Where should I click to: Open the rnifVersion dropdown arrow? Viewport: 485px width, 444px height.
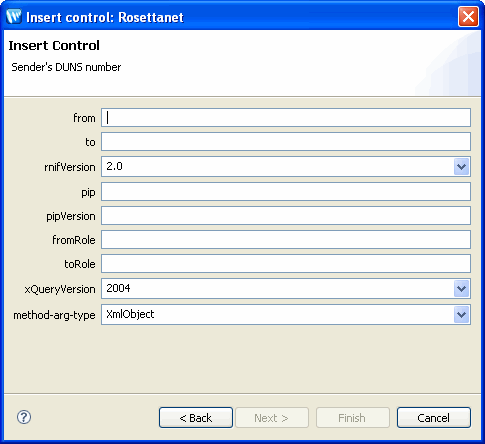462,166
